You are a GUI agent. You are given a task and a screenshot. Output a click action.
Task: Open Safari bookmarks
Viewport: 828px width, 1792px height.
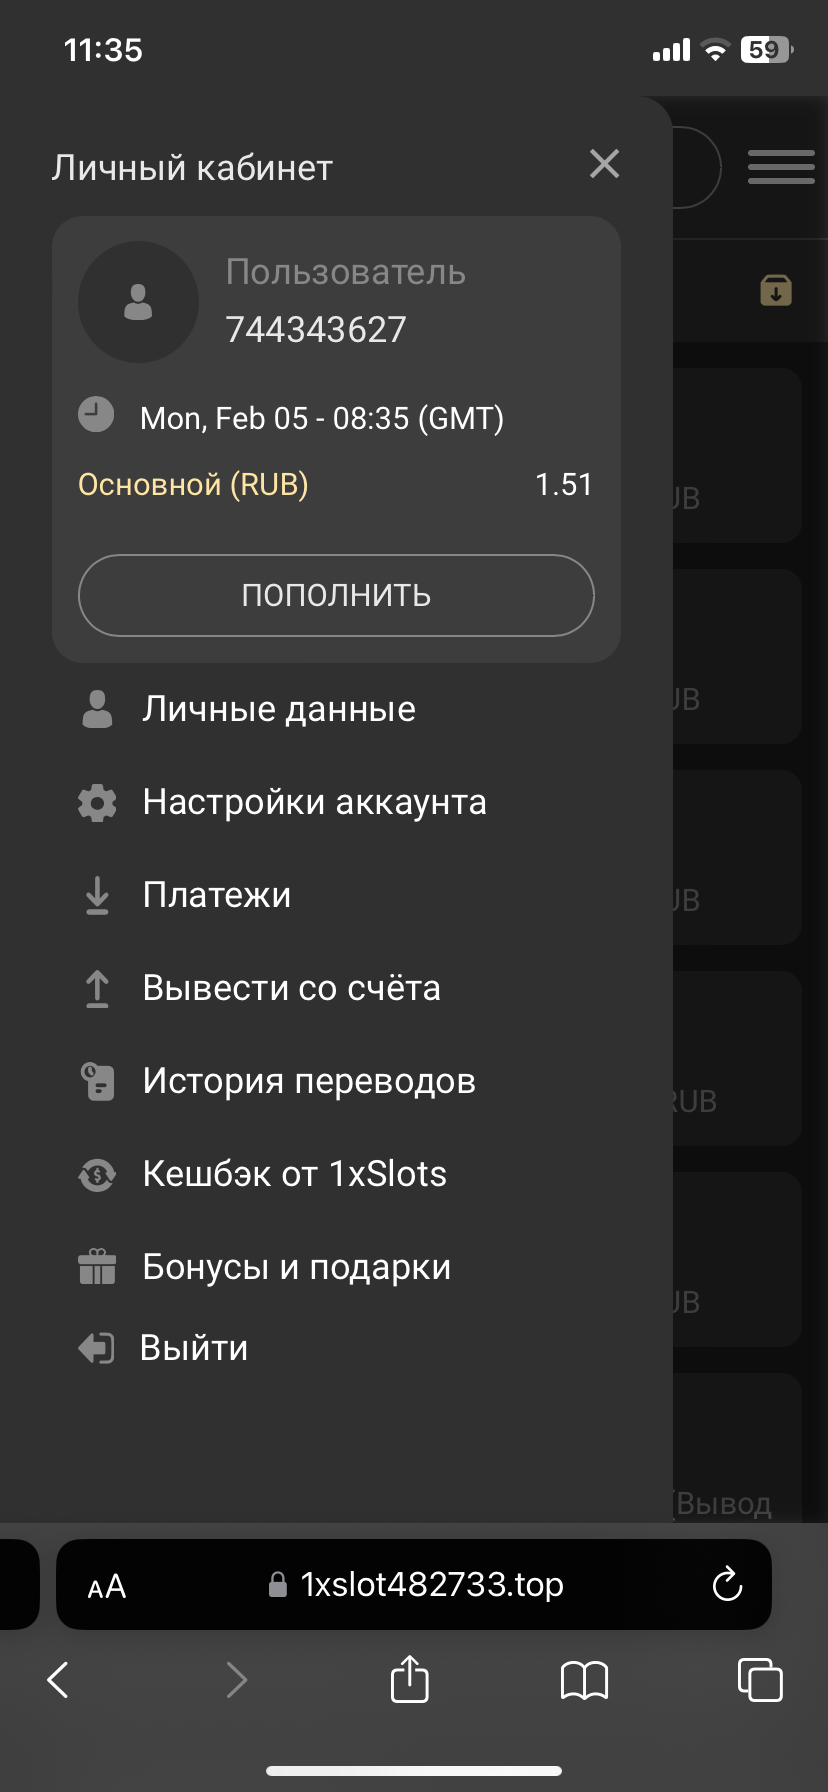coord(584,1680)
